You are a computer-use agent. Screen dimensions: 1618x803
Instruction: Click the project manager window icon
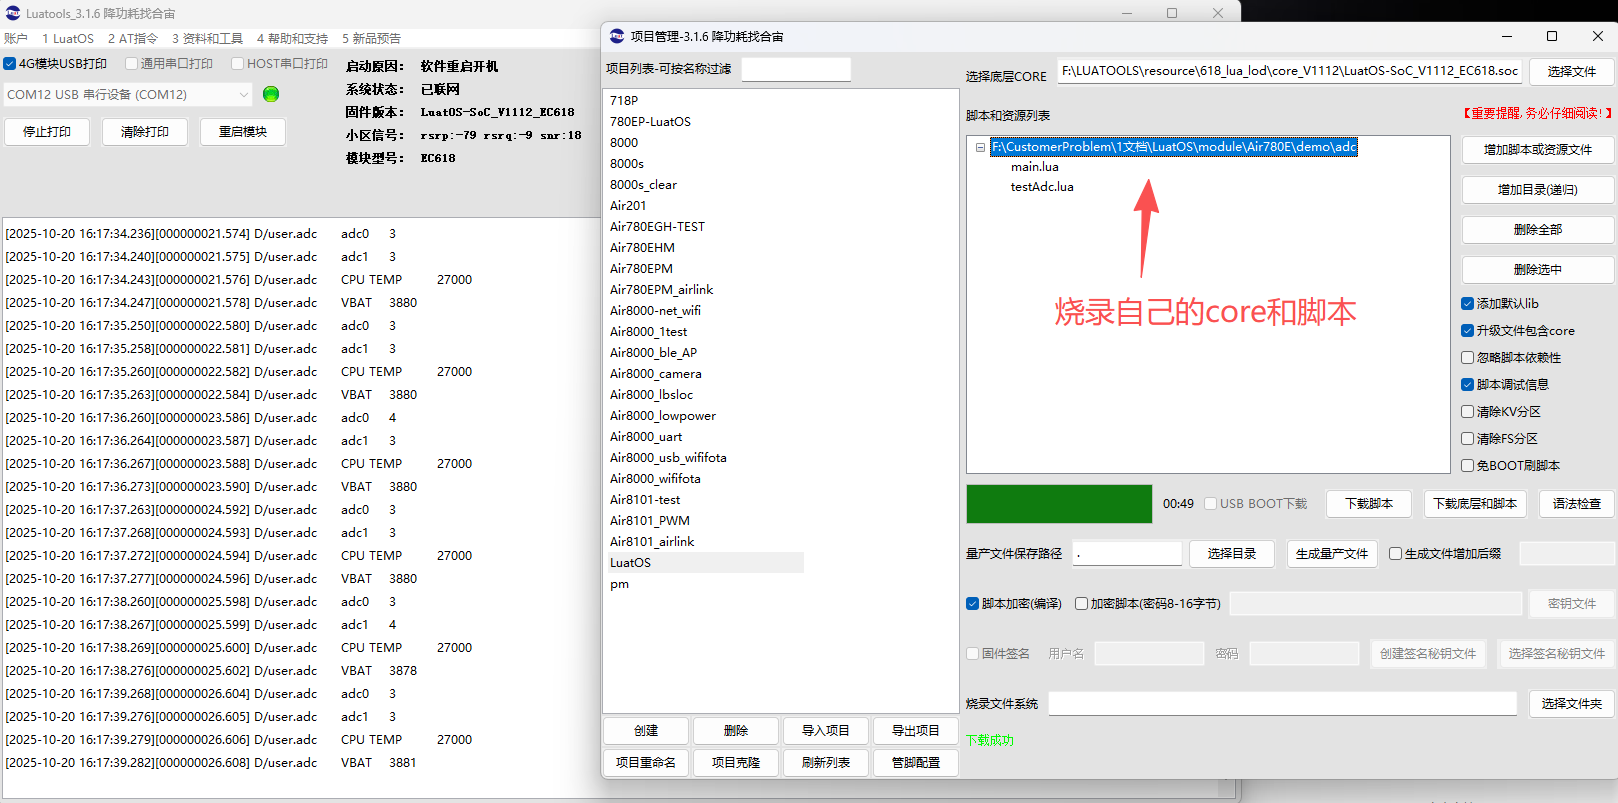pos(617,36)
